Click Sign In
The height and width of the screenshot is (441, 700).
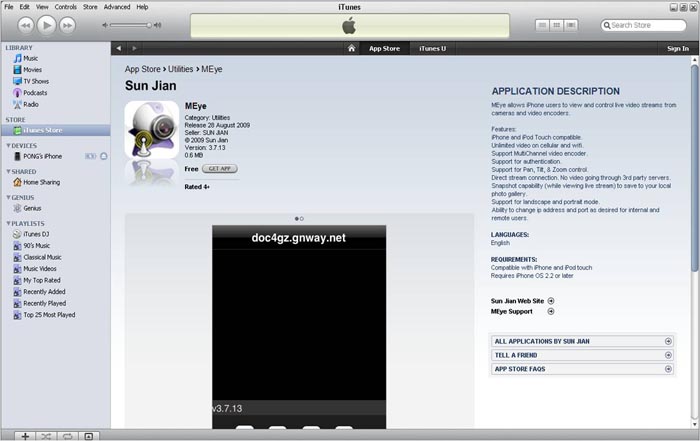click(x=678, y=48)
